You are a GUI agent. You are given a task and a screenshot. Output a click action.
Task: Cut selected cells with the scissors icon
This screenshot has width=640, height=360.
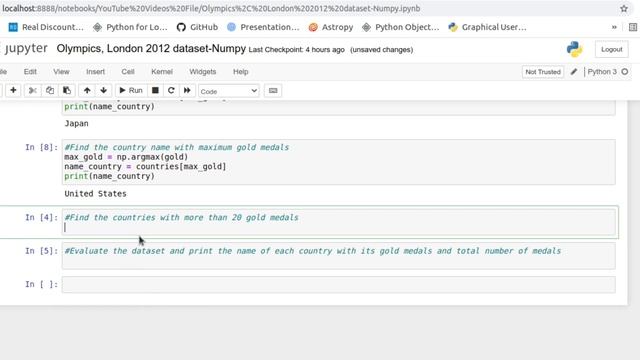[33, 91]
